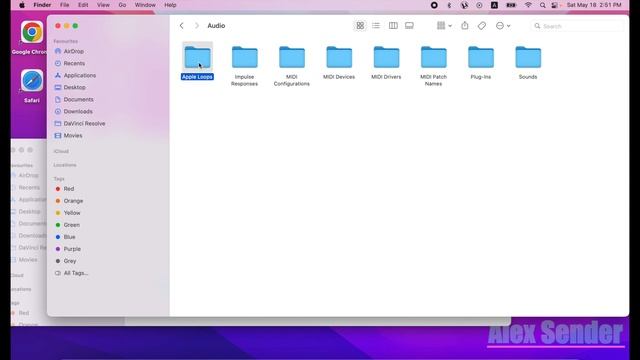Screen dimensions: 640x360
Task: Click the iCloud section header in the sidebar
Action: tap(61, 151)
